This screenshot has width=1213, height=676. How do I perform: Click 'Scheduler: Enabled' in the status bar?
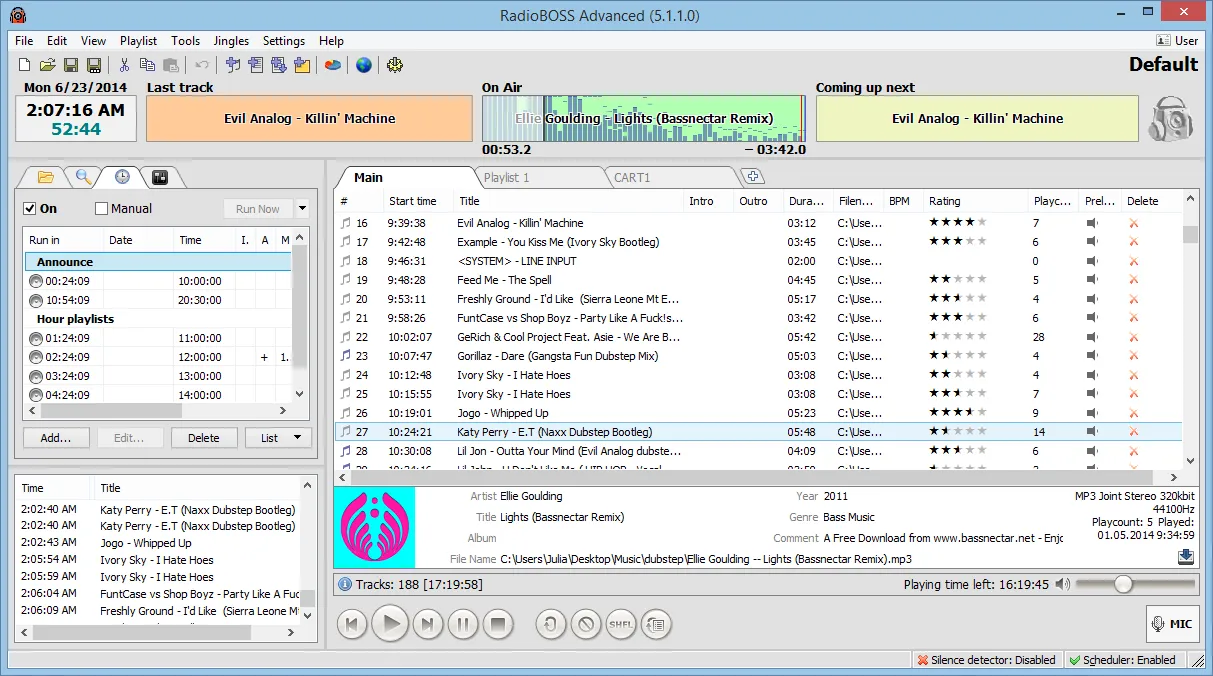click(1125, 660)
